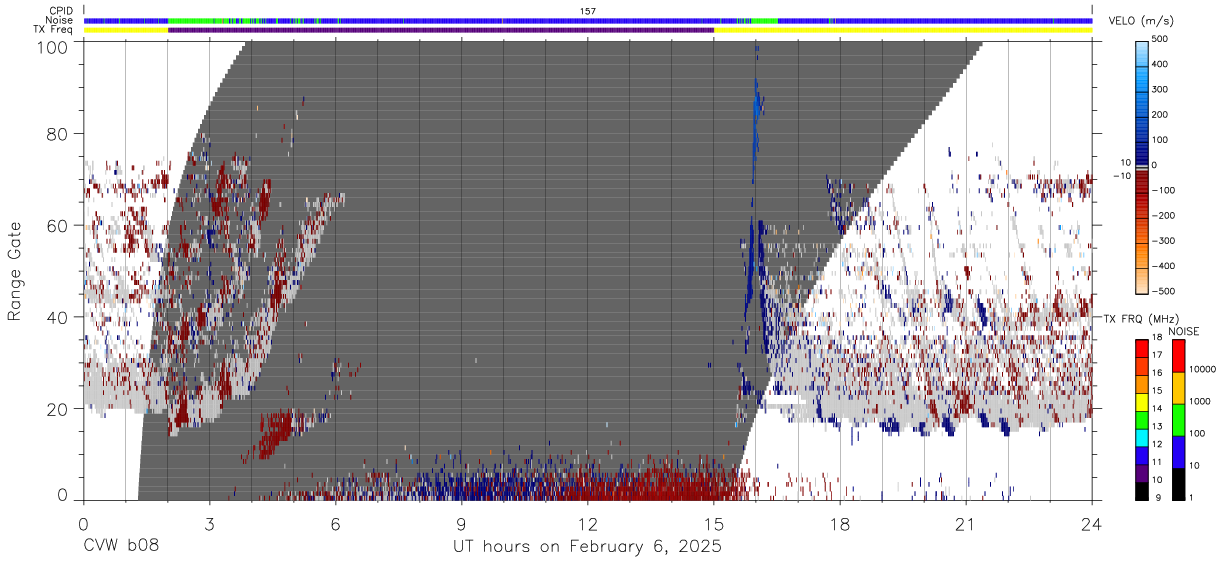Click the CPID label at top left
Image resolution: width=1228 pixels, height=567 pixels.
point(61,11)
